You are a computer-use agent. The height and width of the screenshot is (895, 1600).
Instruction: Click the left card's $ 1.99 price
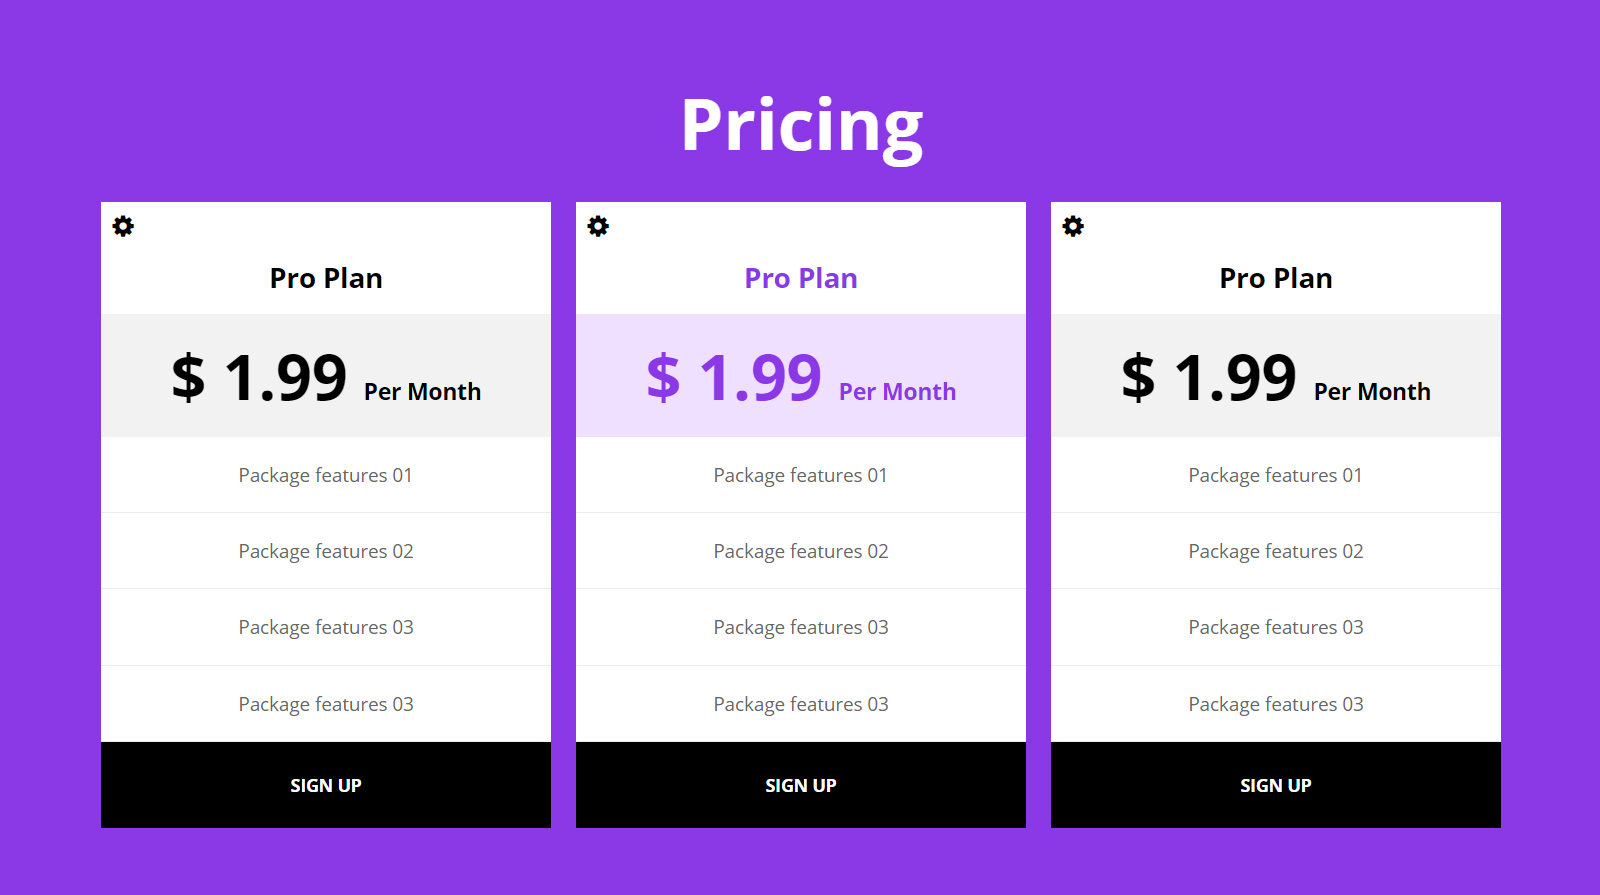[x=259, y=378]
